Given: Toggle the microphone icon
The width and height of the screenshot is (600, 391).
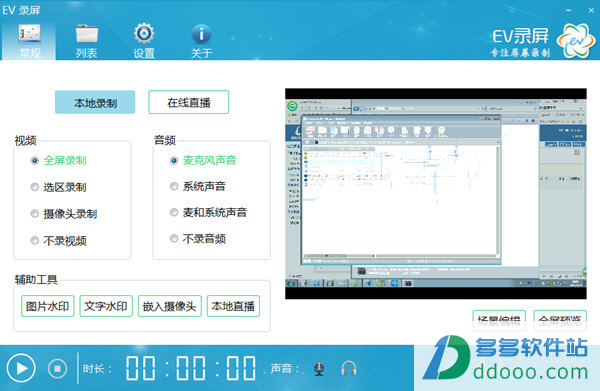Looking at the screenshot, I should point(319,368).
